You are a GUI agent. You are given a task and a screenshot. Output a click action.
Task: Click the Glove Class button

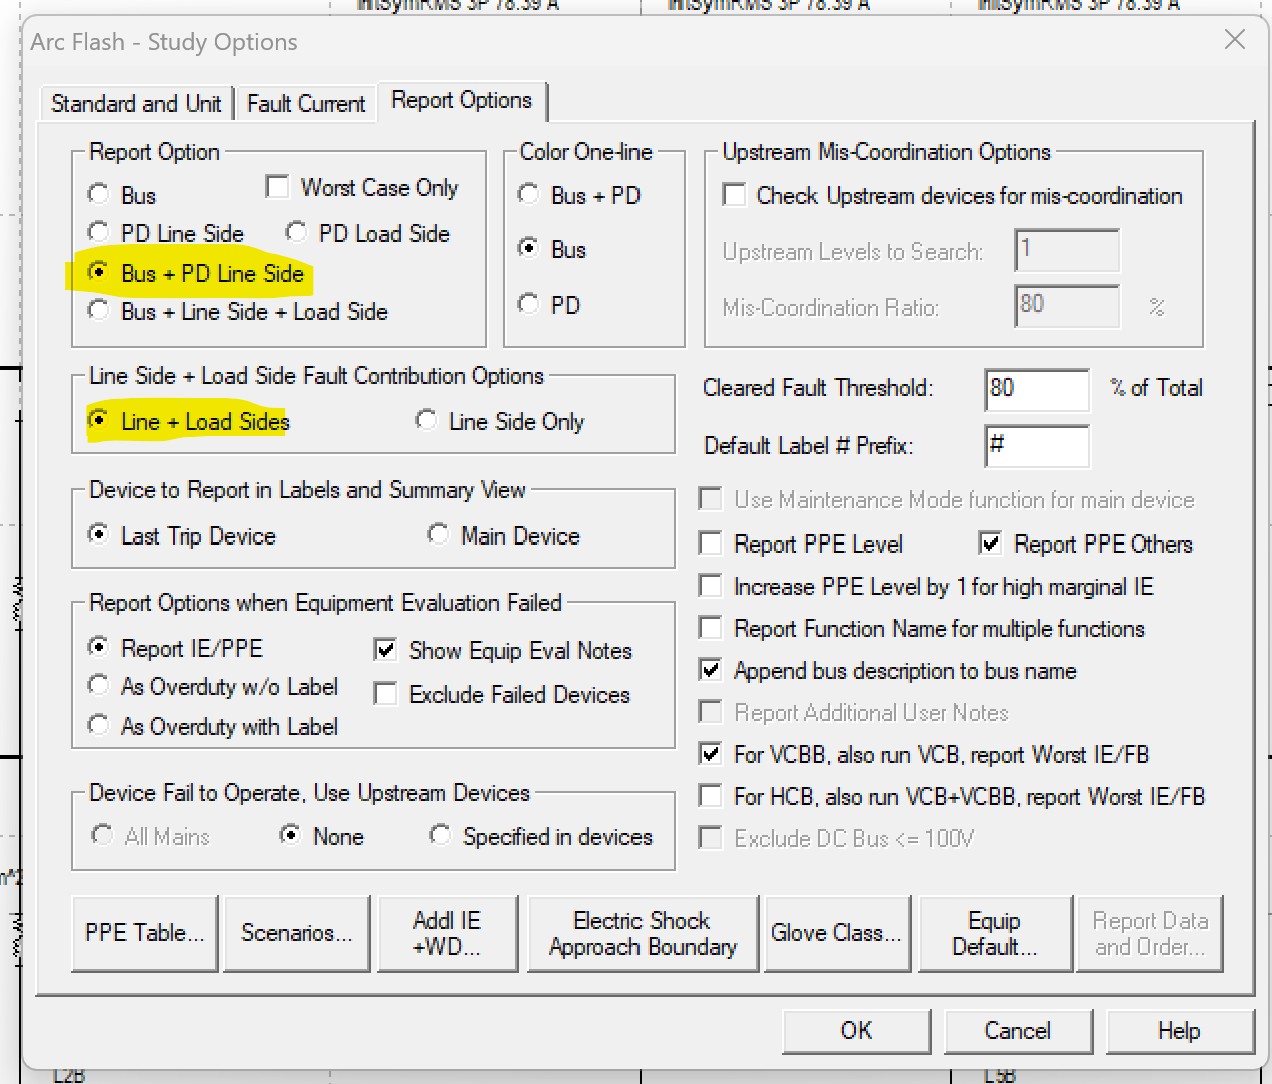tap(836, 933)
